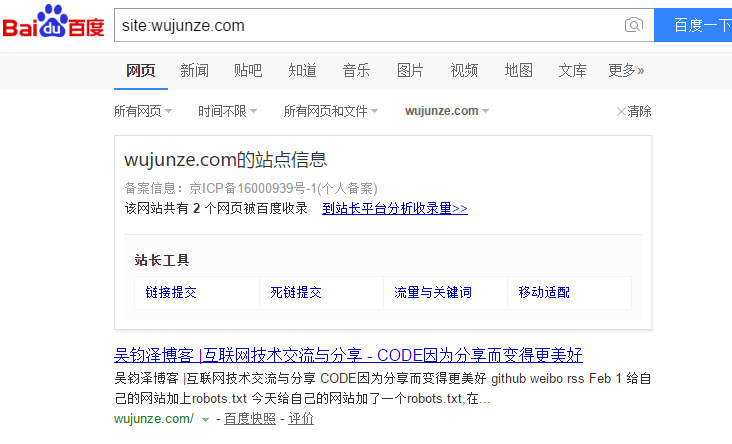Open the 吴钧泽博客 search result title
This screenshot has height=444, width=732.
pos(348,355)
